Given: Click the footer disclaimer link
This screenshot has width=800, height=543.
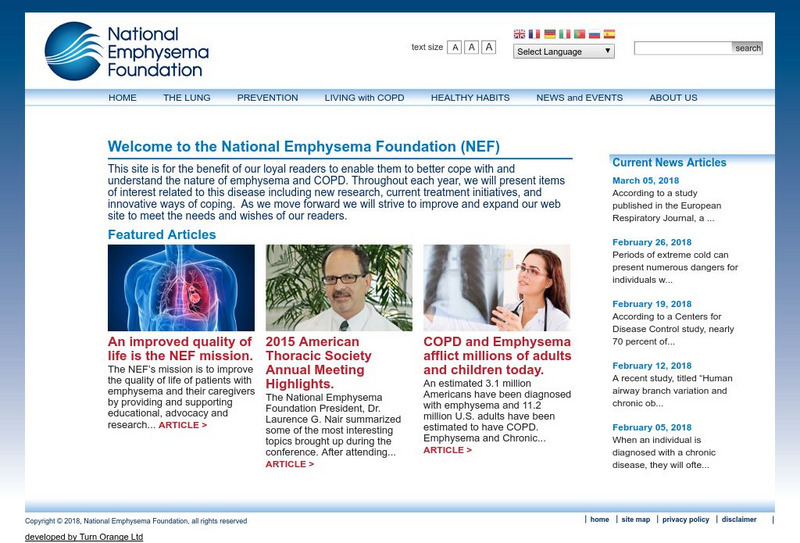Looking at the screenshot, I should [x=739, y=520].
